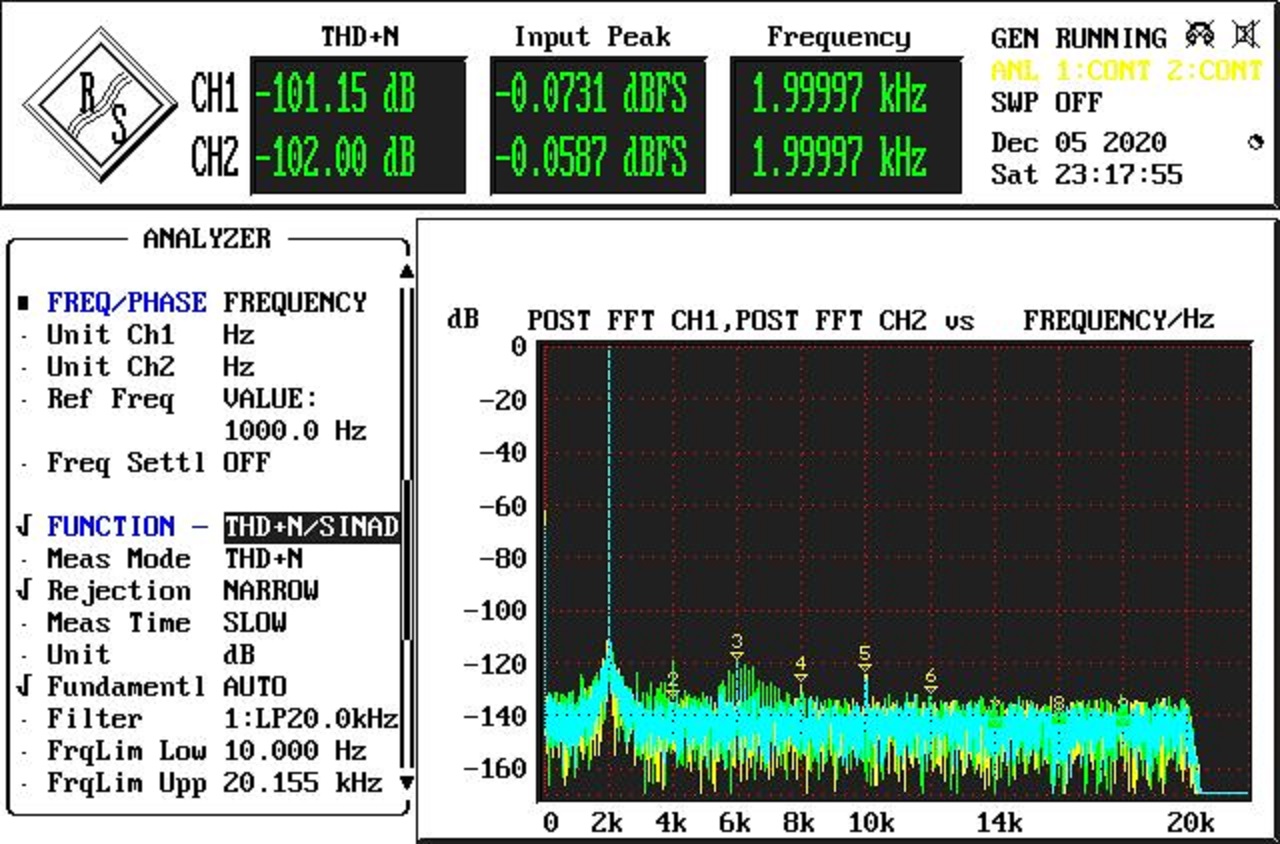
Task: Click the GEN RUNNING status text
Action: point(1079,39)
